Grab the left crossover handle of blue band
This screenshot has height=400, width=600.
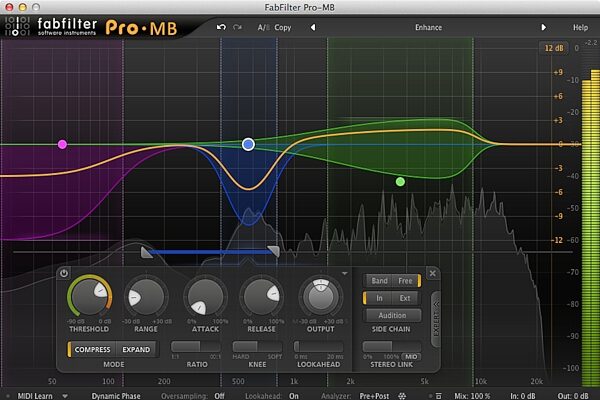[147, 253]
